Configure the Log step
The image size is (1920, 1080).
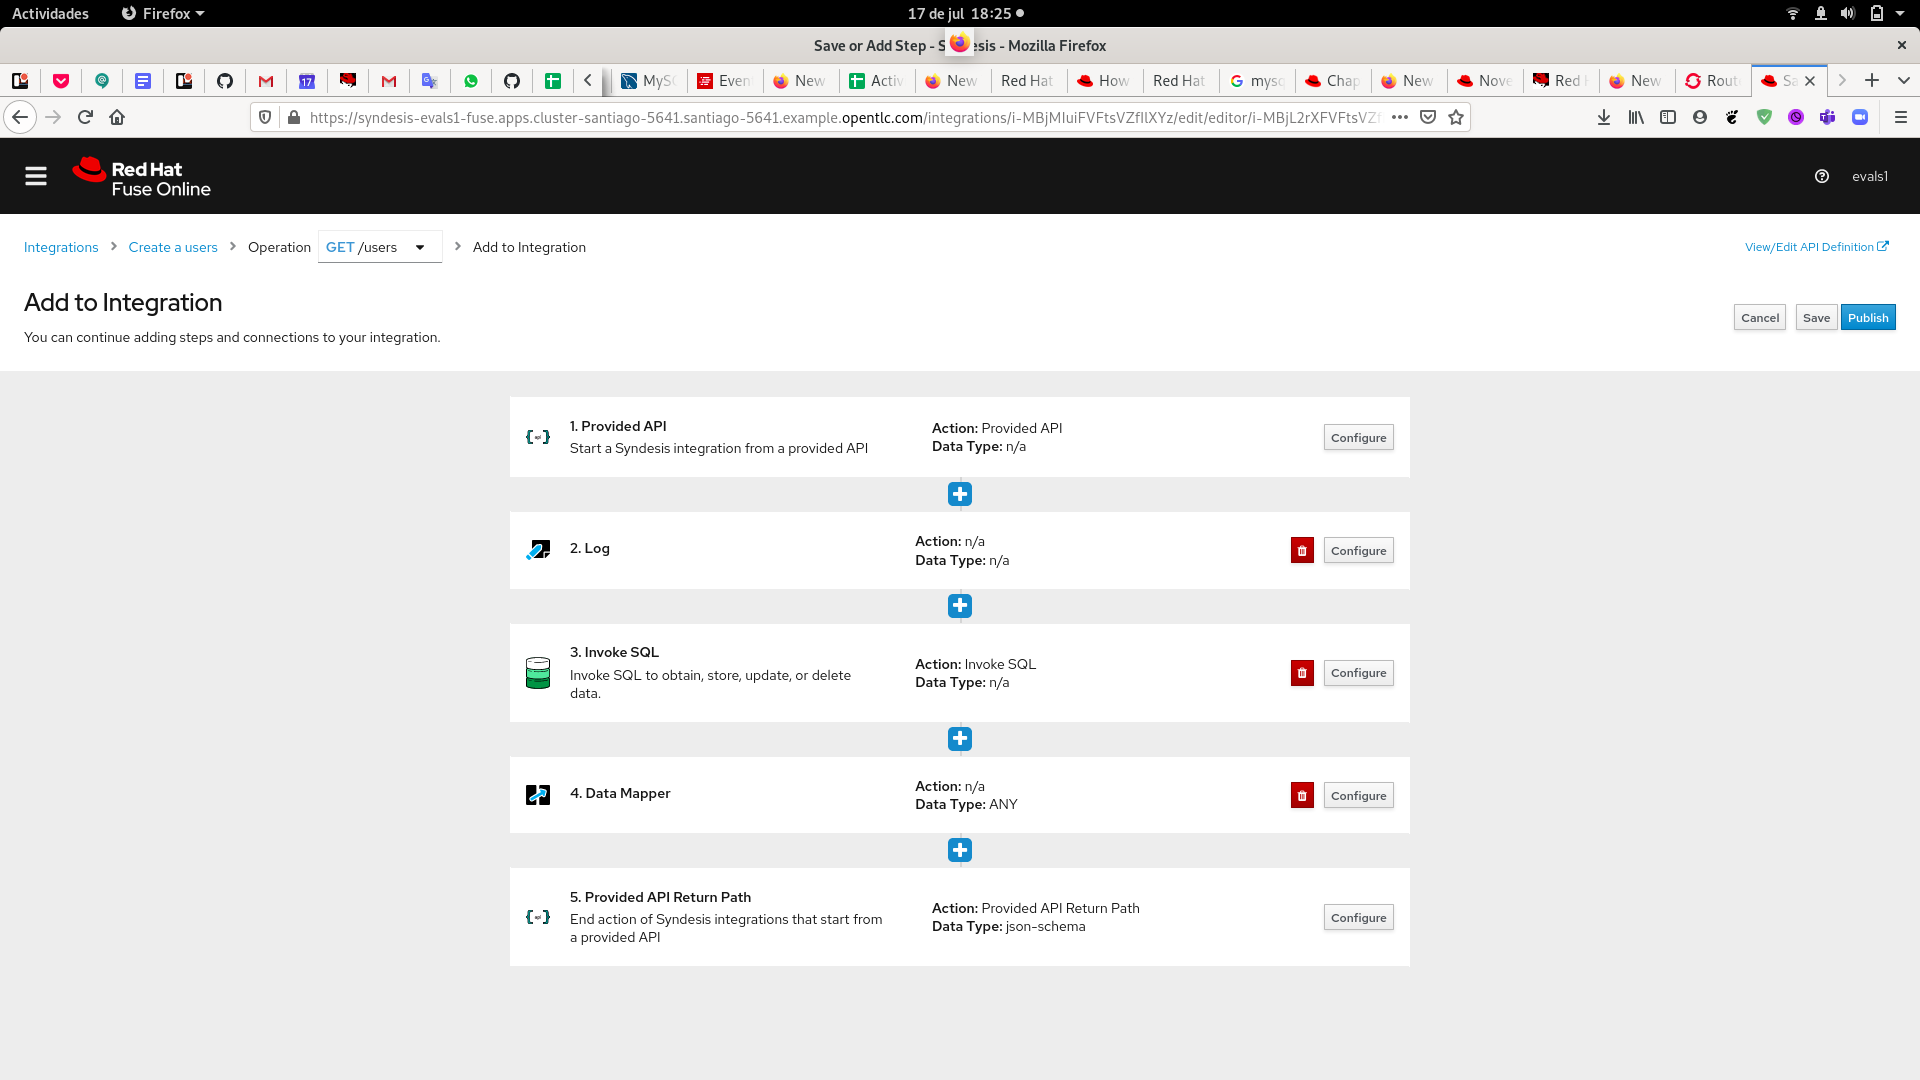pos(1358,550)
